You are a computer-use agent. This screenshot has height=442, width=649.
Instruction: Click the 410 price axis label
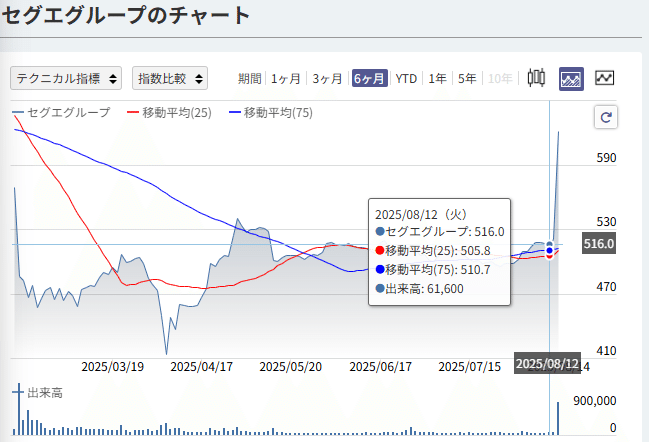coord(606,351)
